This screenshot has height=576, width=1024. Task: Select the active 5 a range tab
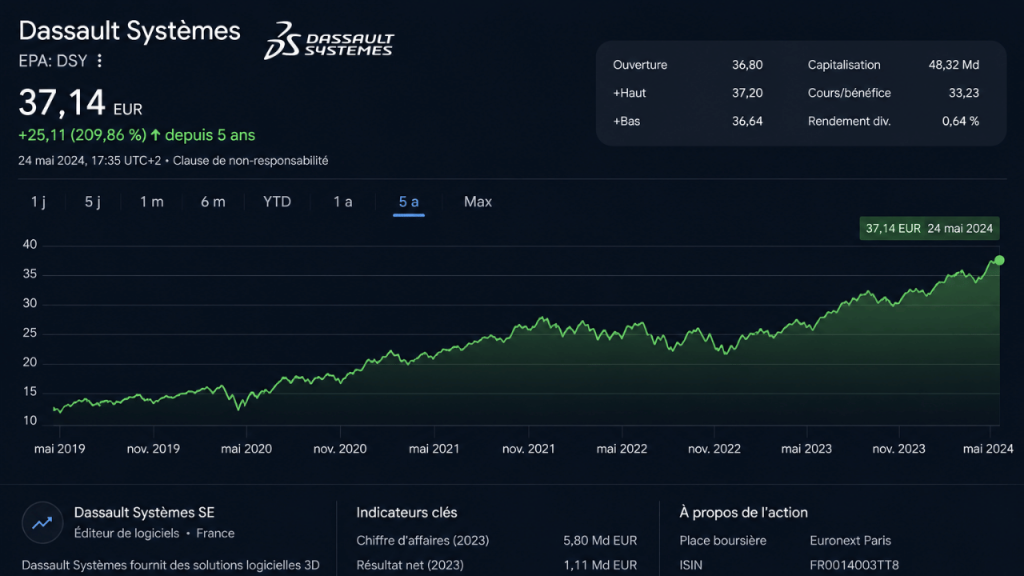pyautogui.click(x=409, y=202)
